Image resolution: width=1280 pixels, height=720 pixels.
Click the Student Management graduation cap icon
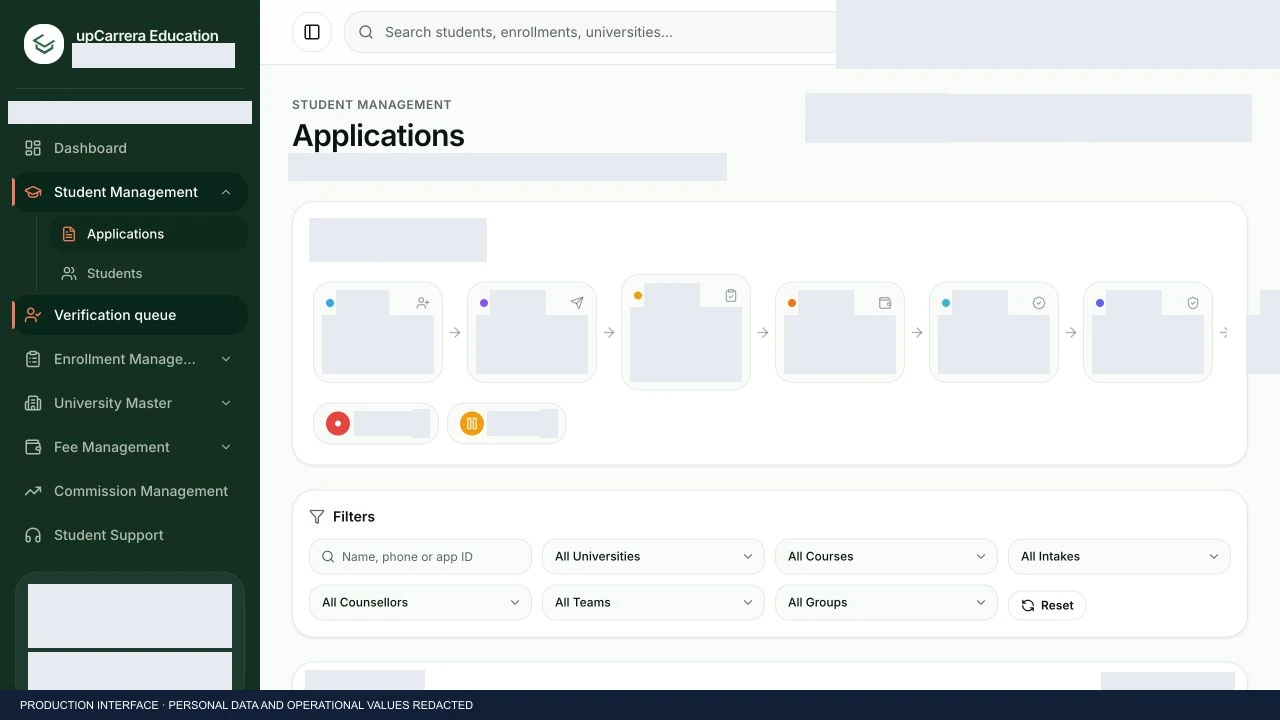pyautogui.click(x=33, y=192)
